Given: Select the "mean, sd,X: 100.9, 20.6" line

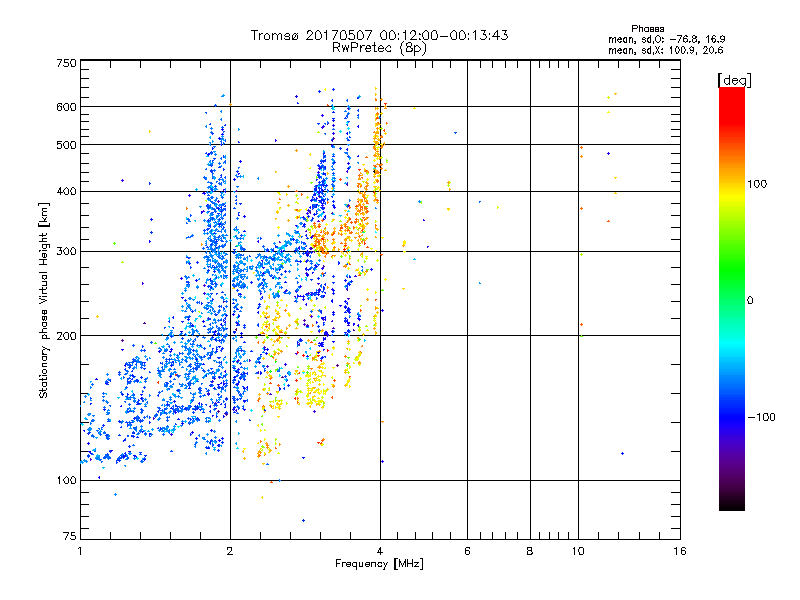Looking at the screenshot, I should pos(665,50).
